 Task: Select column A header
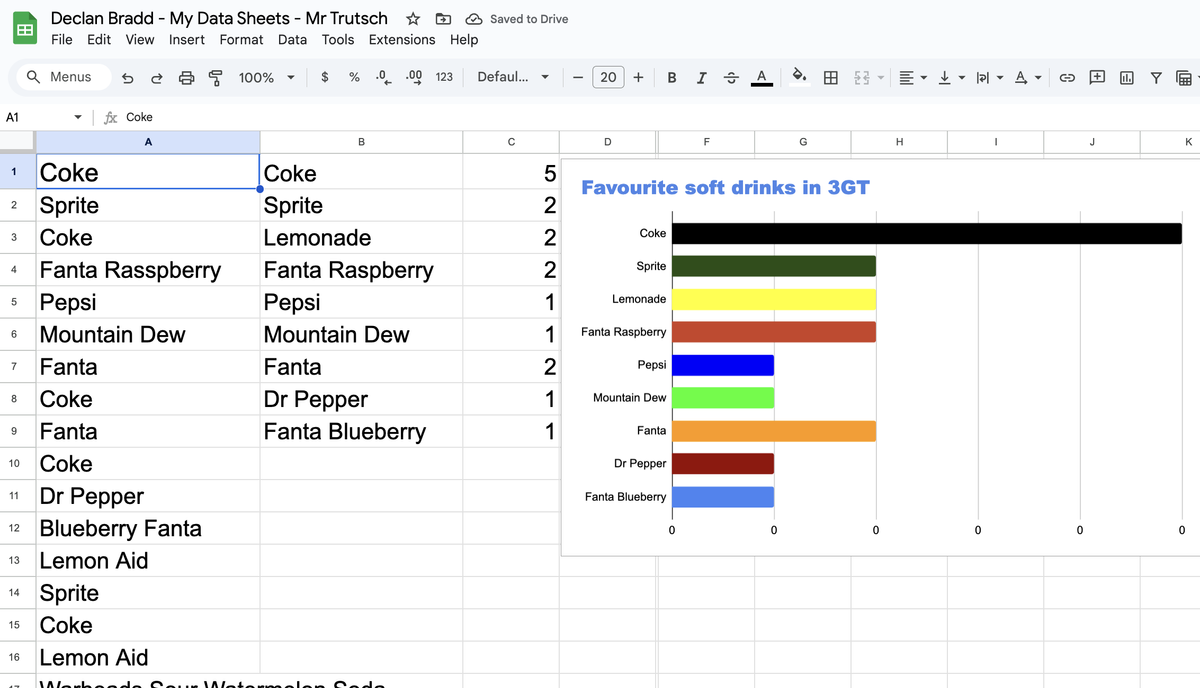coord(148,142)
